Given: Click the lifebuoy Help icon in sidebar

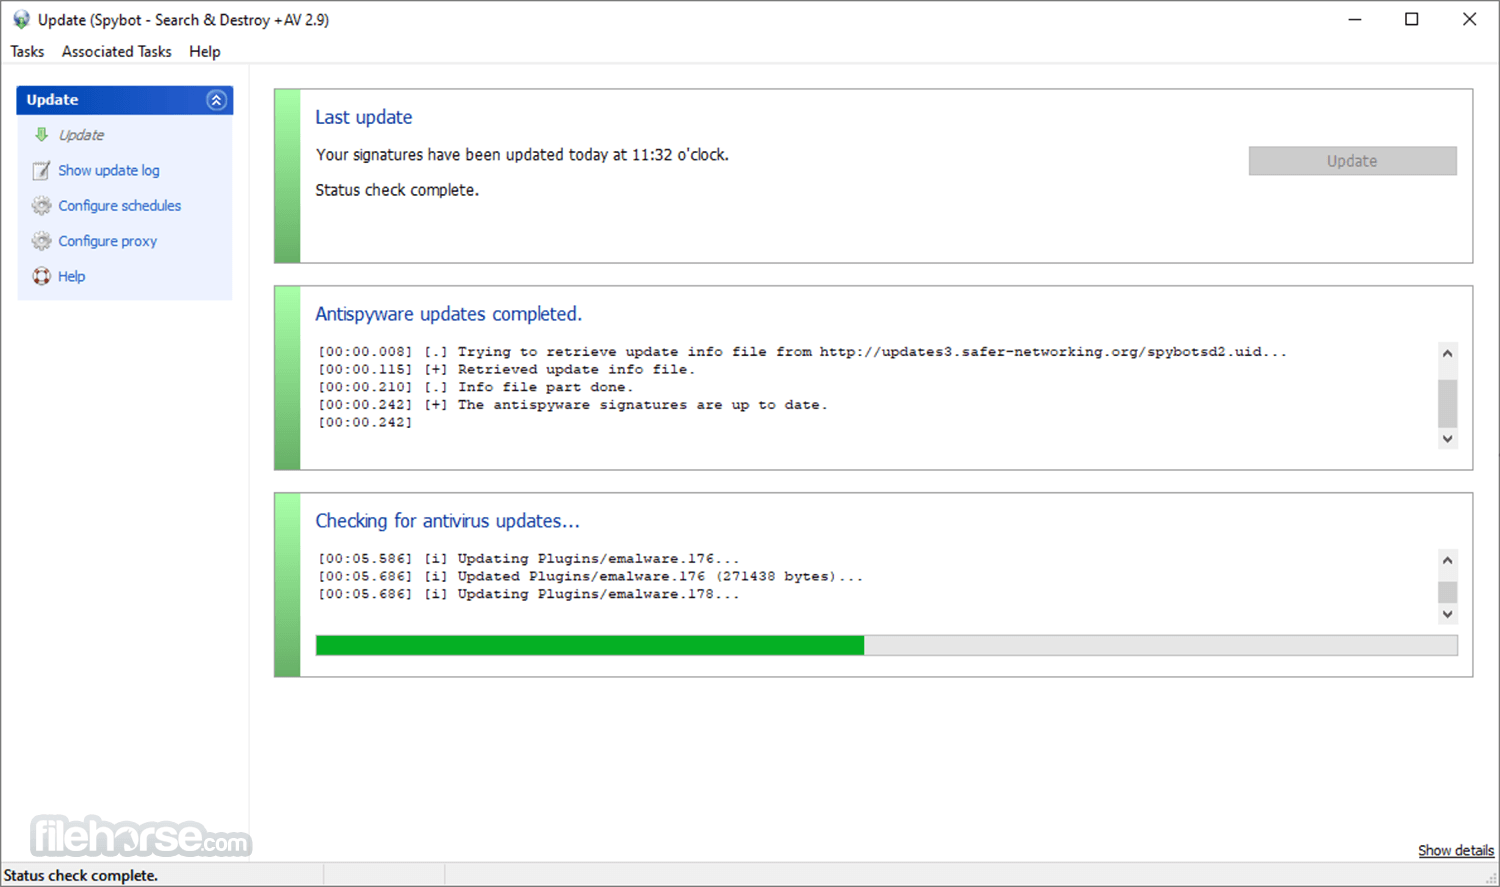Looking at the screenshot, I should click(41, 276).
